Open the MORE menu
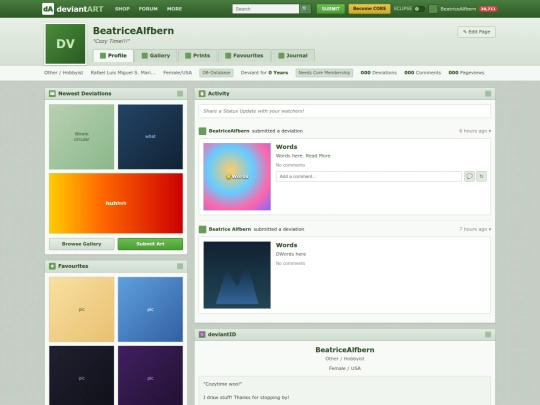The width and height of the screenshot is (540, 405). 174,9
